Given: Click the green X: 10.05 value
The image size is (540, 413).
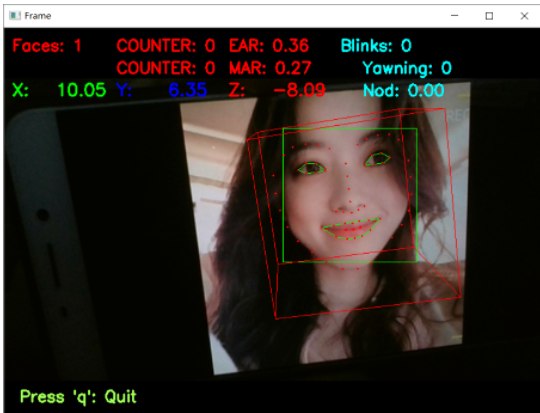Looking at the screenshot, I should click(59, 91).
